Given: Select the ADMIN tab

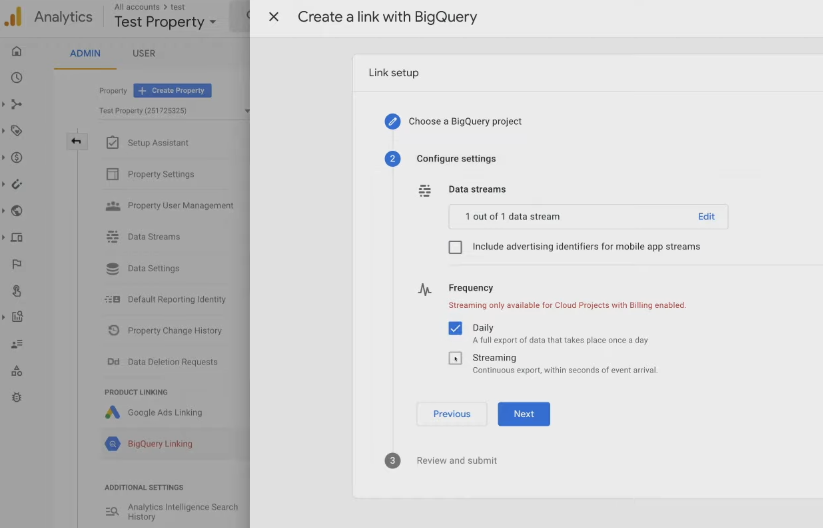Looking at the screenshot, I should pos(85,53).
